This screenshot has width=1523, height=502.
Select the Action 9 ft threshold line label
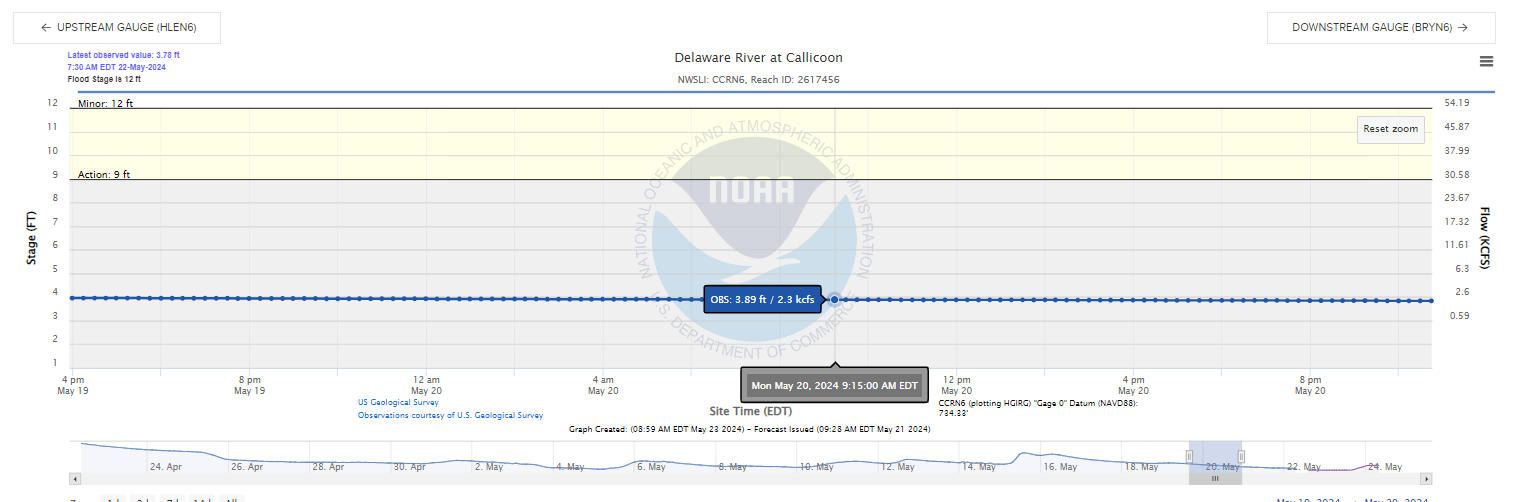point(104,175)
